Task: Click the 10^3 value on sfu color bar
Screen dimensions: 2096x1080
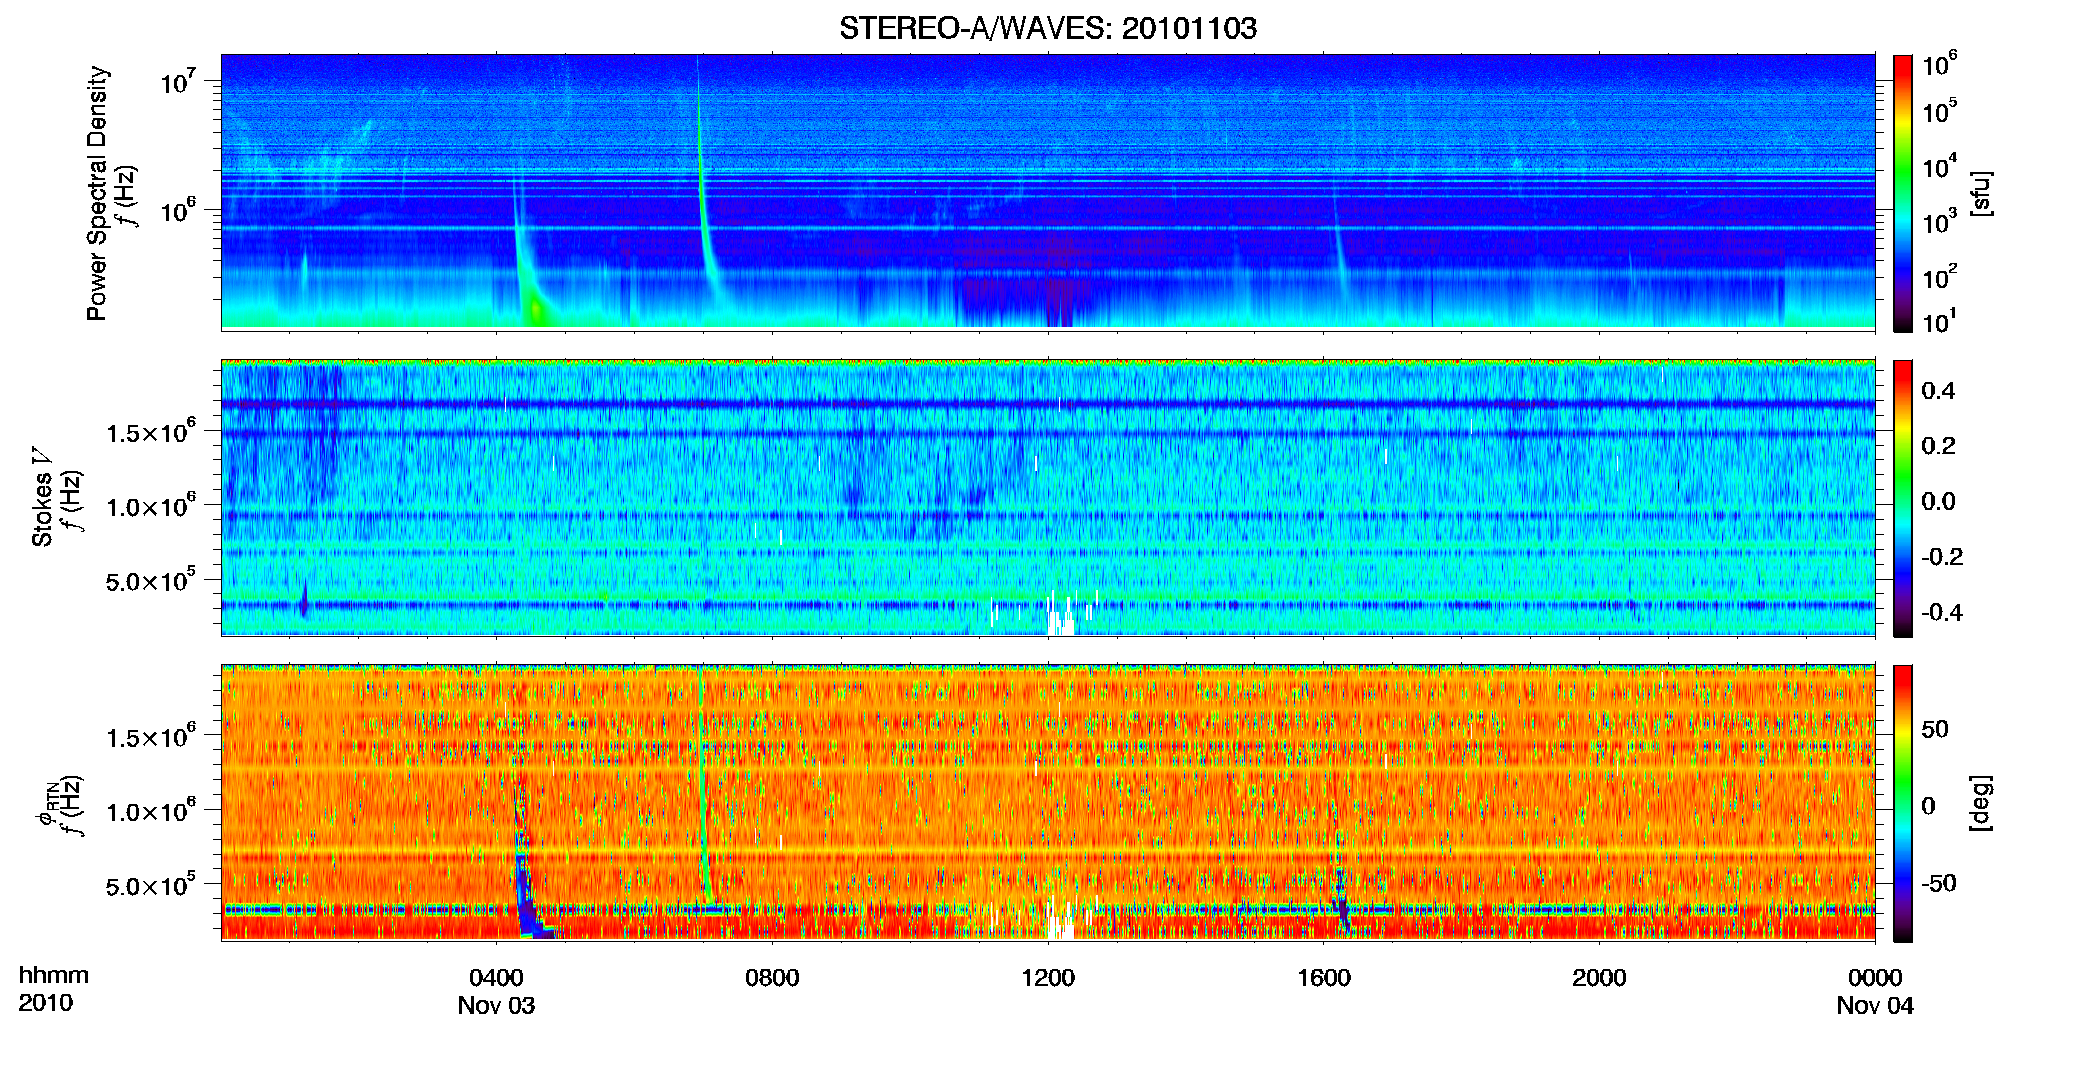Action: 1939,222
